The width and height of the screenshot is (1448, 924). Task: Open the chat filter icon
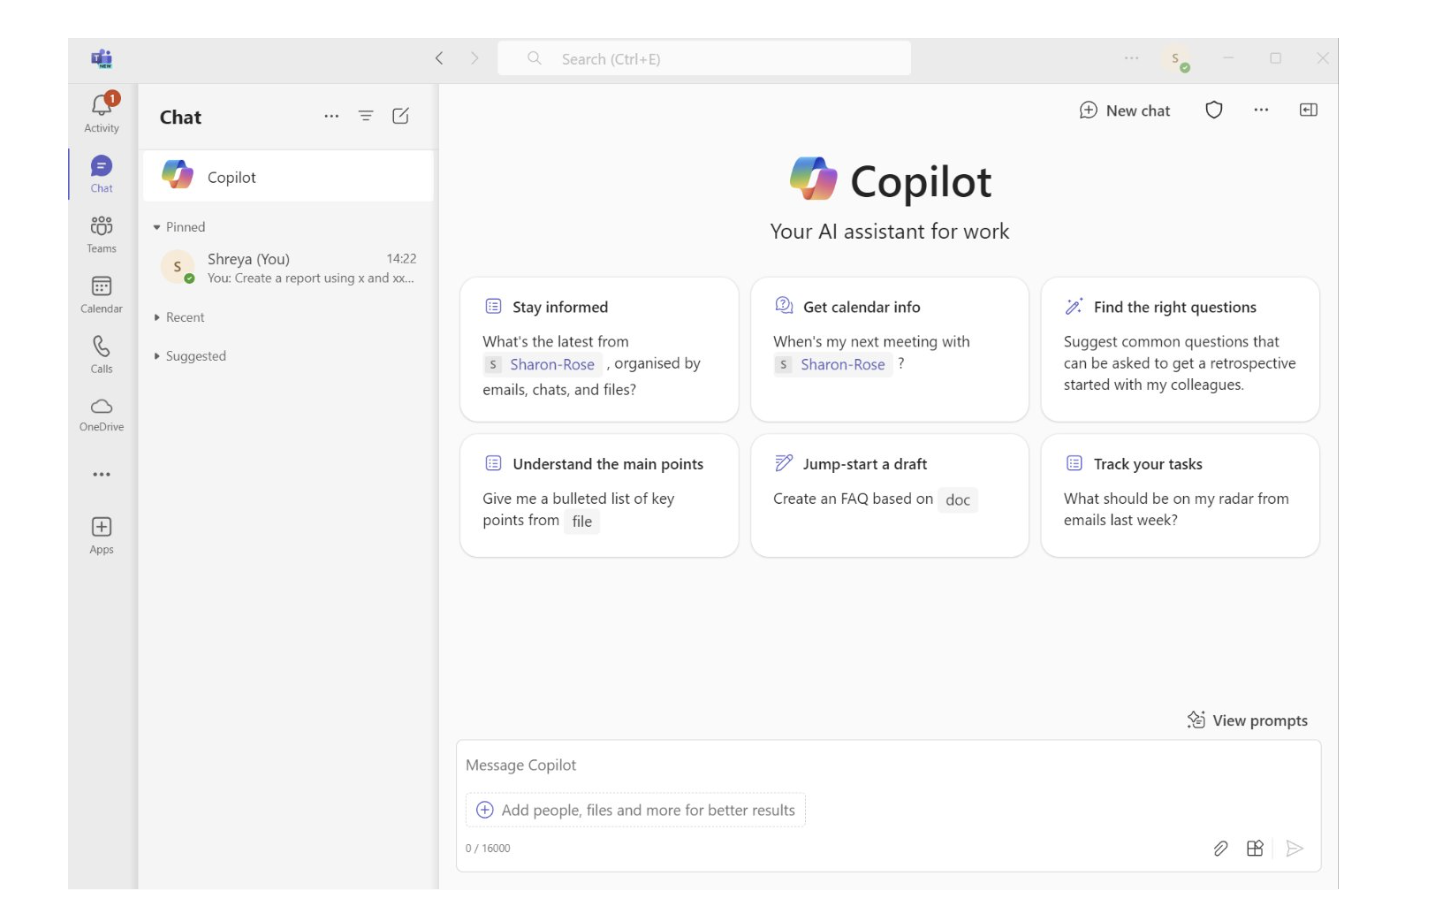pos(366,116)
